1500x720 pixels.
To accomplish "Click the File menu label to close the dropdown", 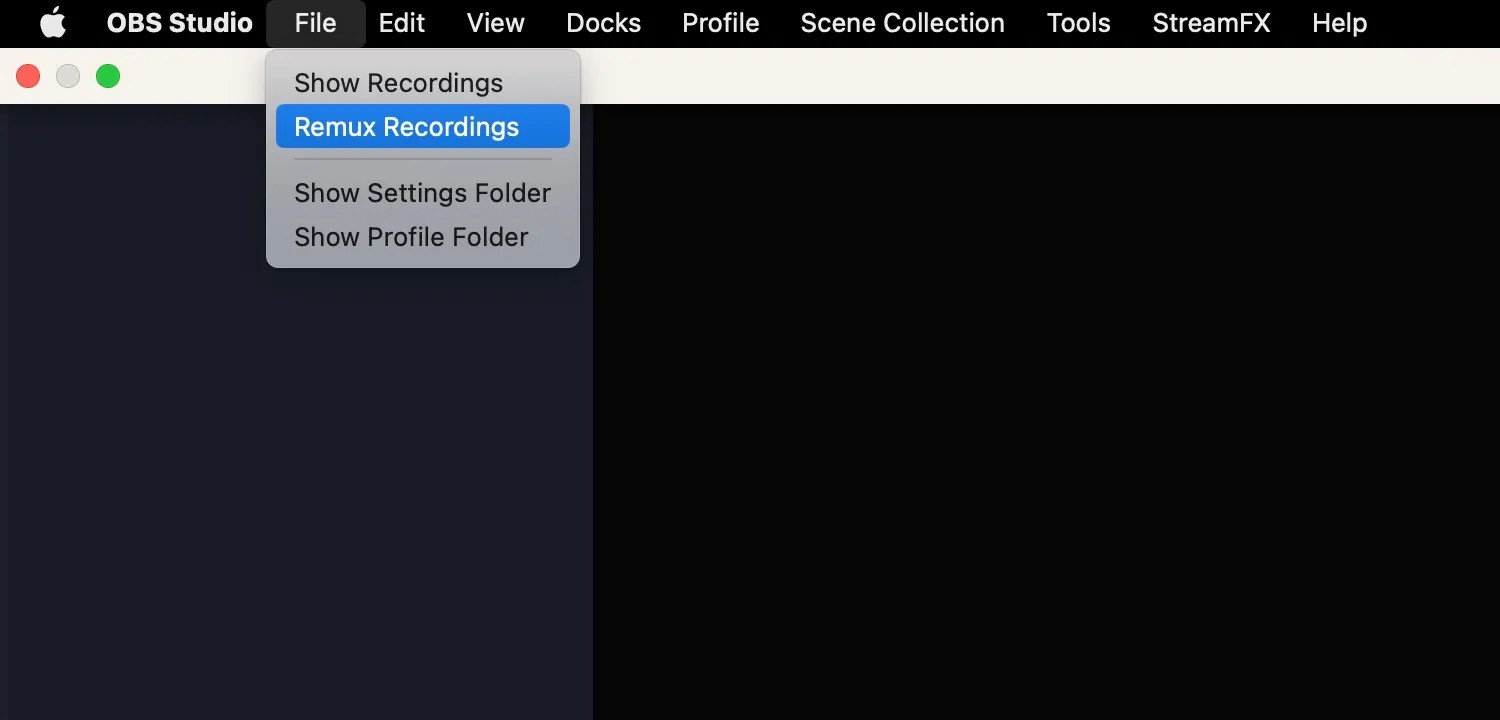I will point(315,23).
